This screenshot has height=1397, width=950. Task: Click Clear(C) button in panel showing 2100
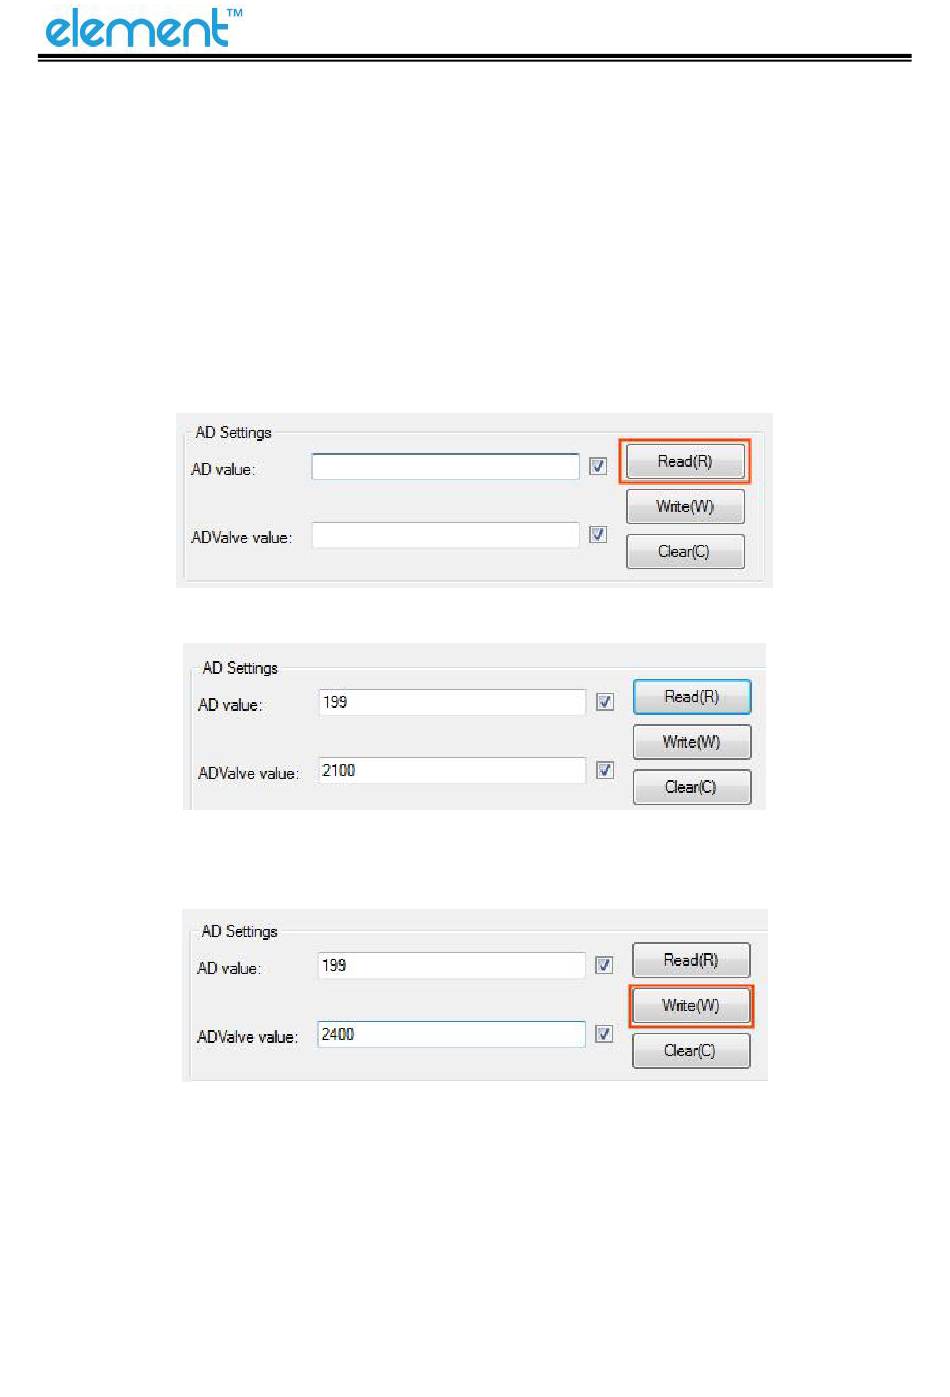click(x=692, y=787)
